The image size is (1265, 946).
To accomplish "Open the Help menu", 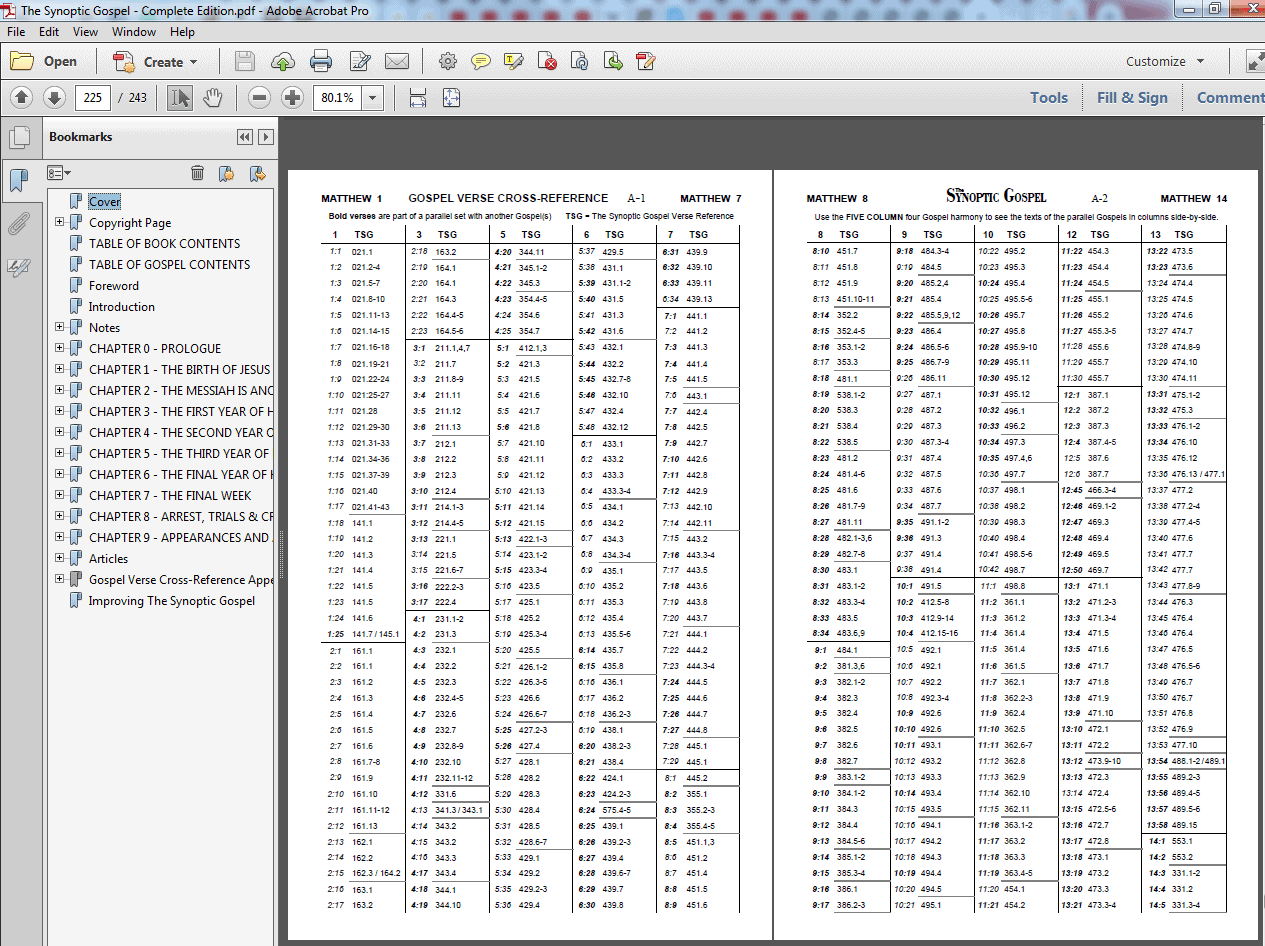I will coord(182,32).
